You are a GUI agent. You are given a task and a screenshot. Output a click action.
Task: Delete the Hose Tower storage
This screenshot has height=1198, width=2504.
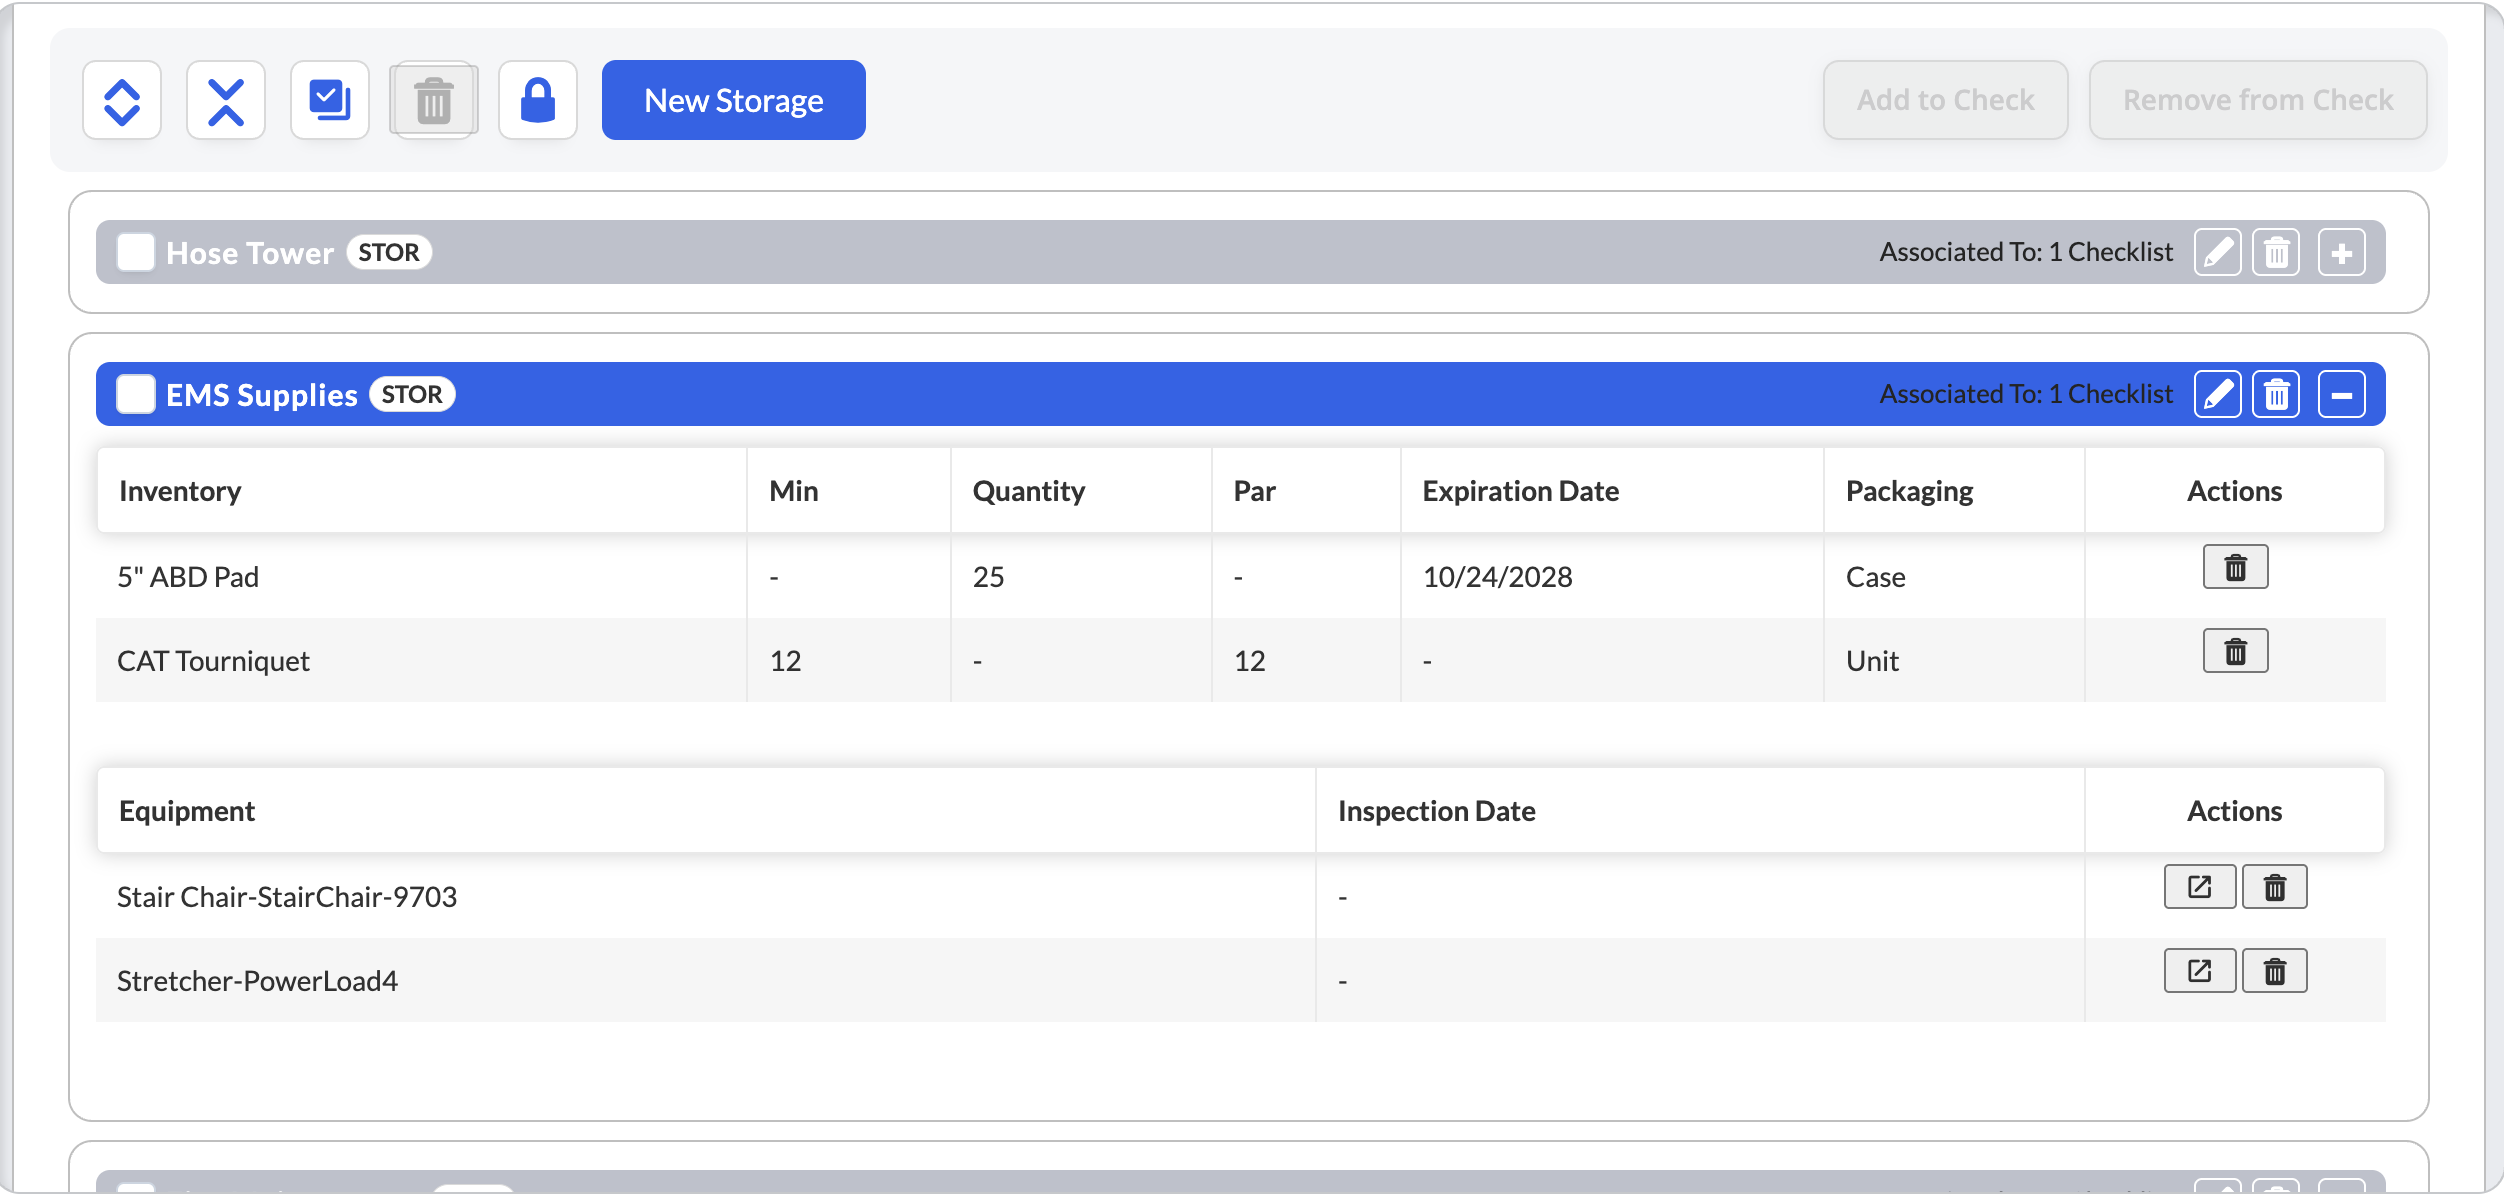coord(2276,252)
